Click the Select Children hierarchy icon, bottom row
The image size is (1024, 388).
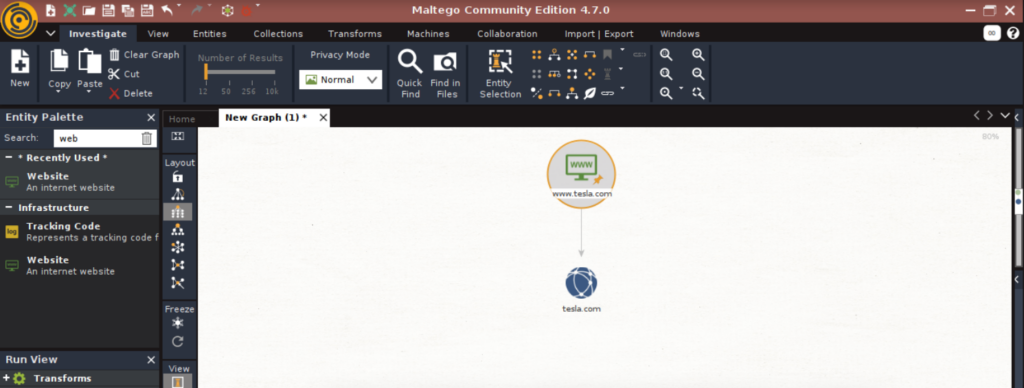(x=572, y=93)
